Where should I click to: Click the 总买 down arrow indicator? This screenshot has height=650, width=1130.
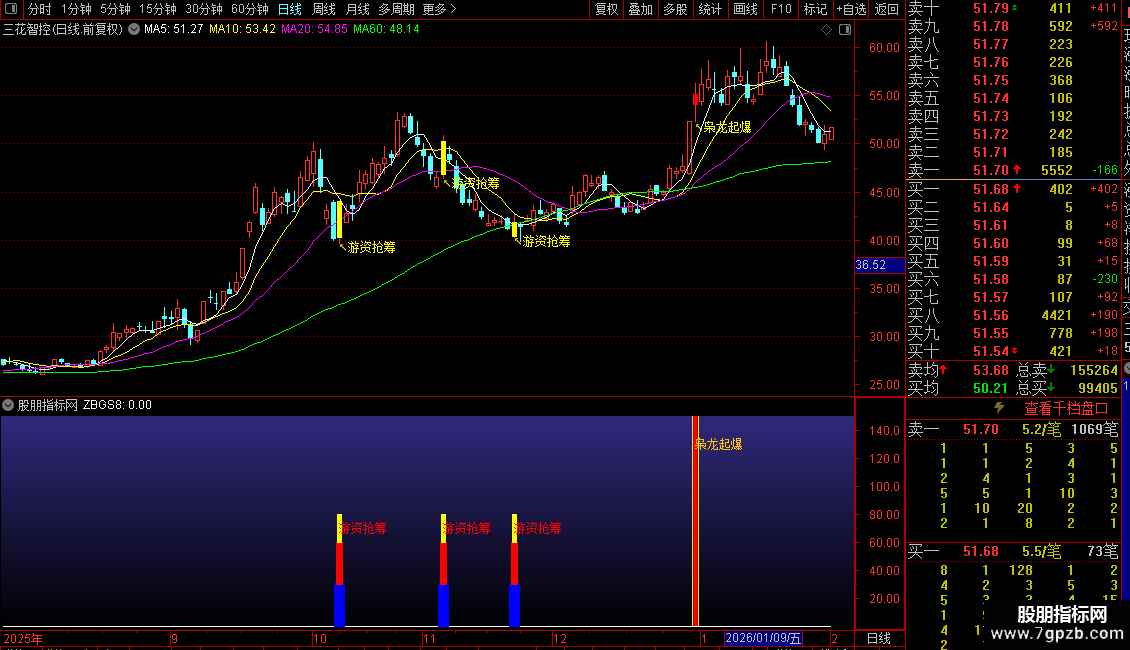[1051, 388]
